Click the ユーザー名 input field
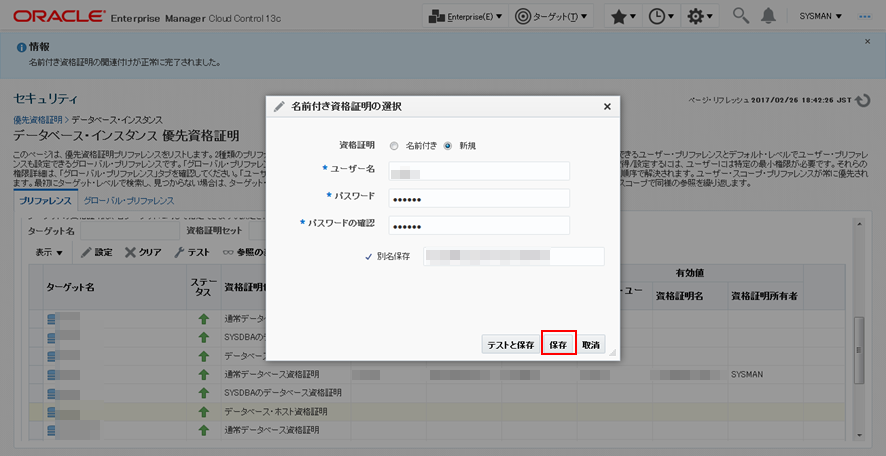The width and height of the screenshot is (886, 456). click(479, 171)
